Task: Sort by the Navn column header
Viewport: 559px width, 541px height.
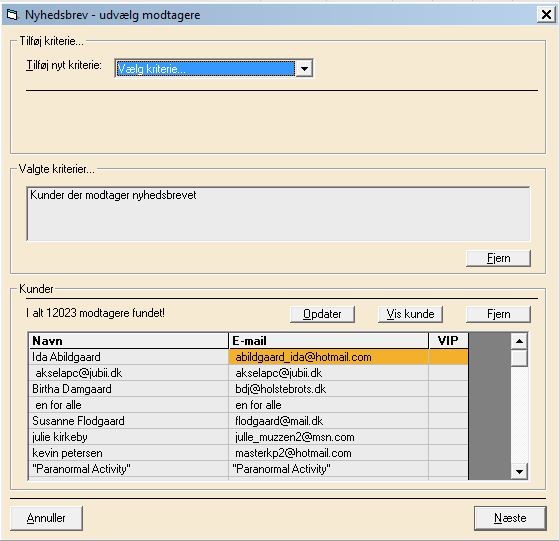Action: [128, 341]
